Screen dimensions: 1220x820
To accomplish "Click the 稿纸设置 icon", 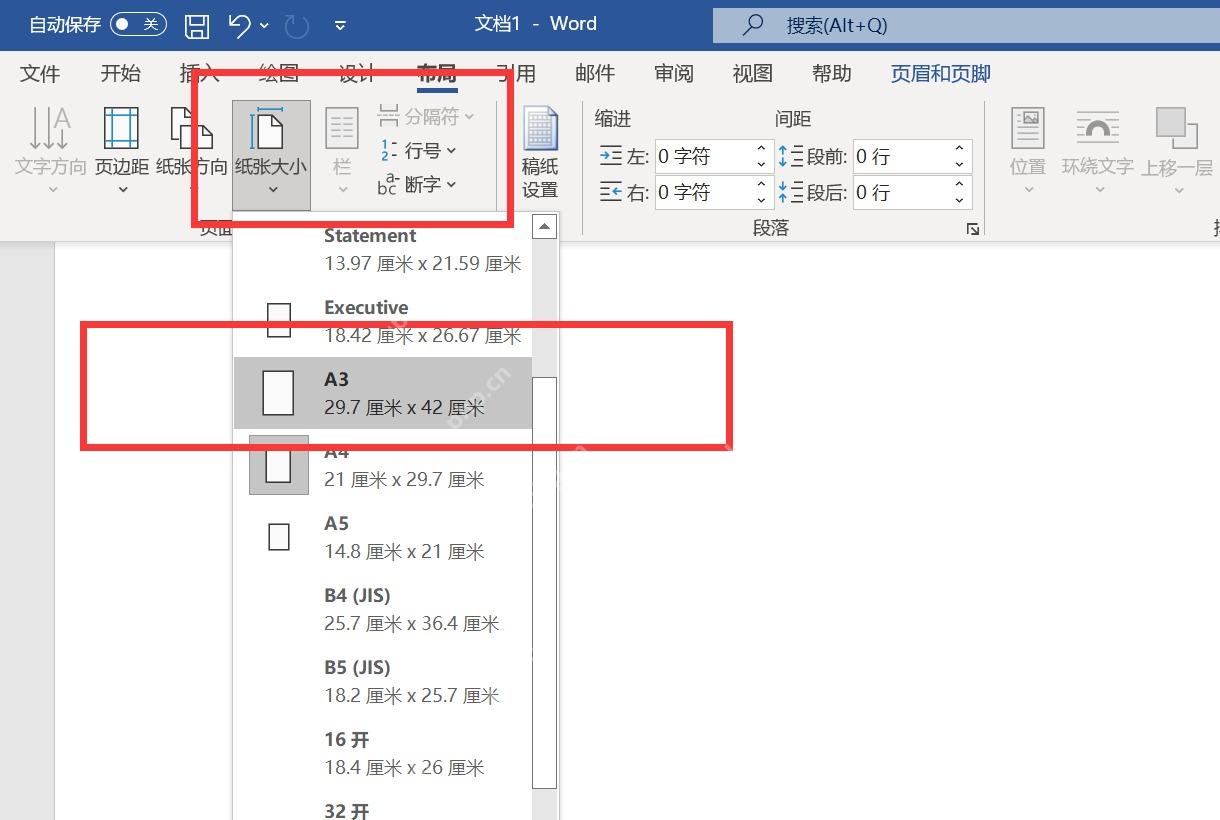I will tap(540, 130).
